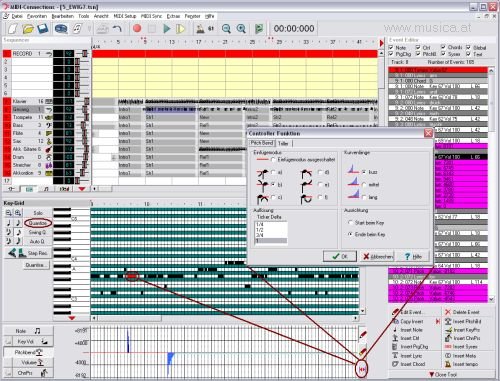This screenshot has height=381, width=500.
Task: Select the Pitchbend controller view button
Action: click(x=28, y=352)
